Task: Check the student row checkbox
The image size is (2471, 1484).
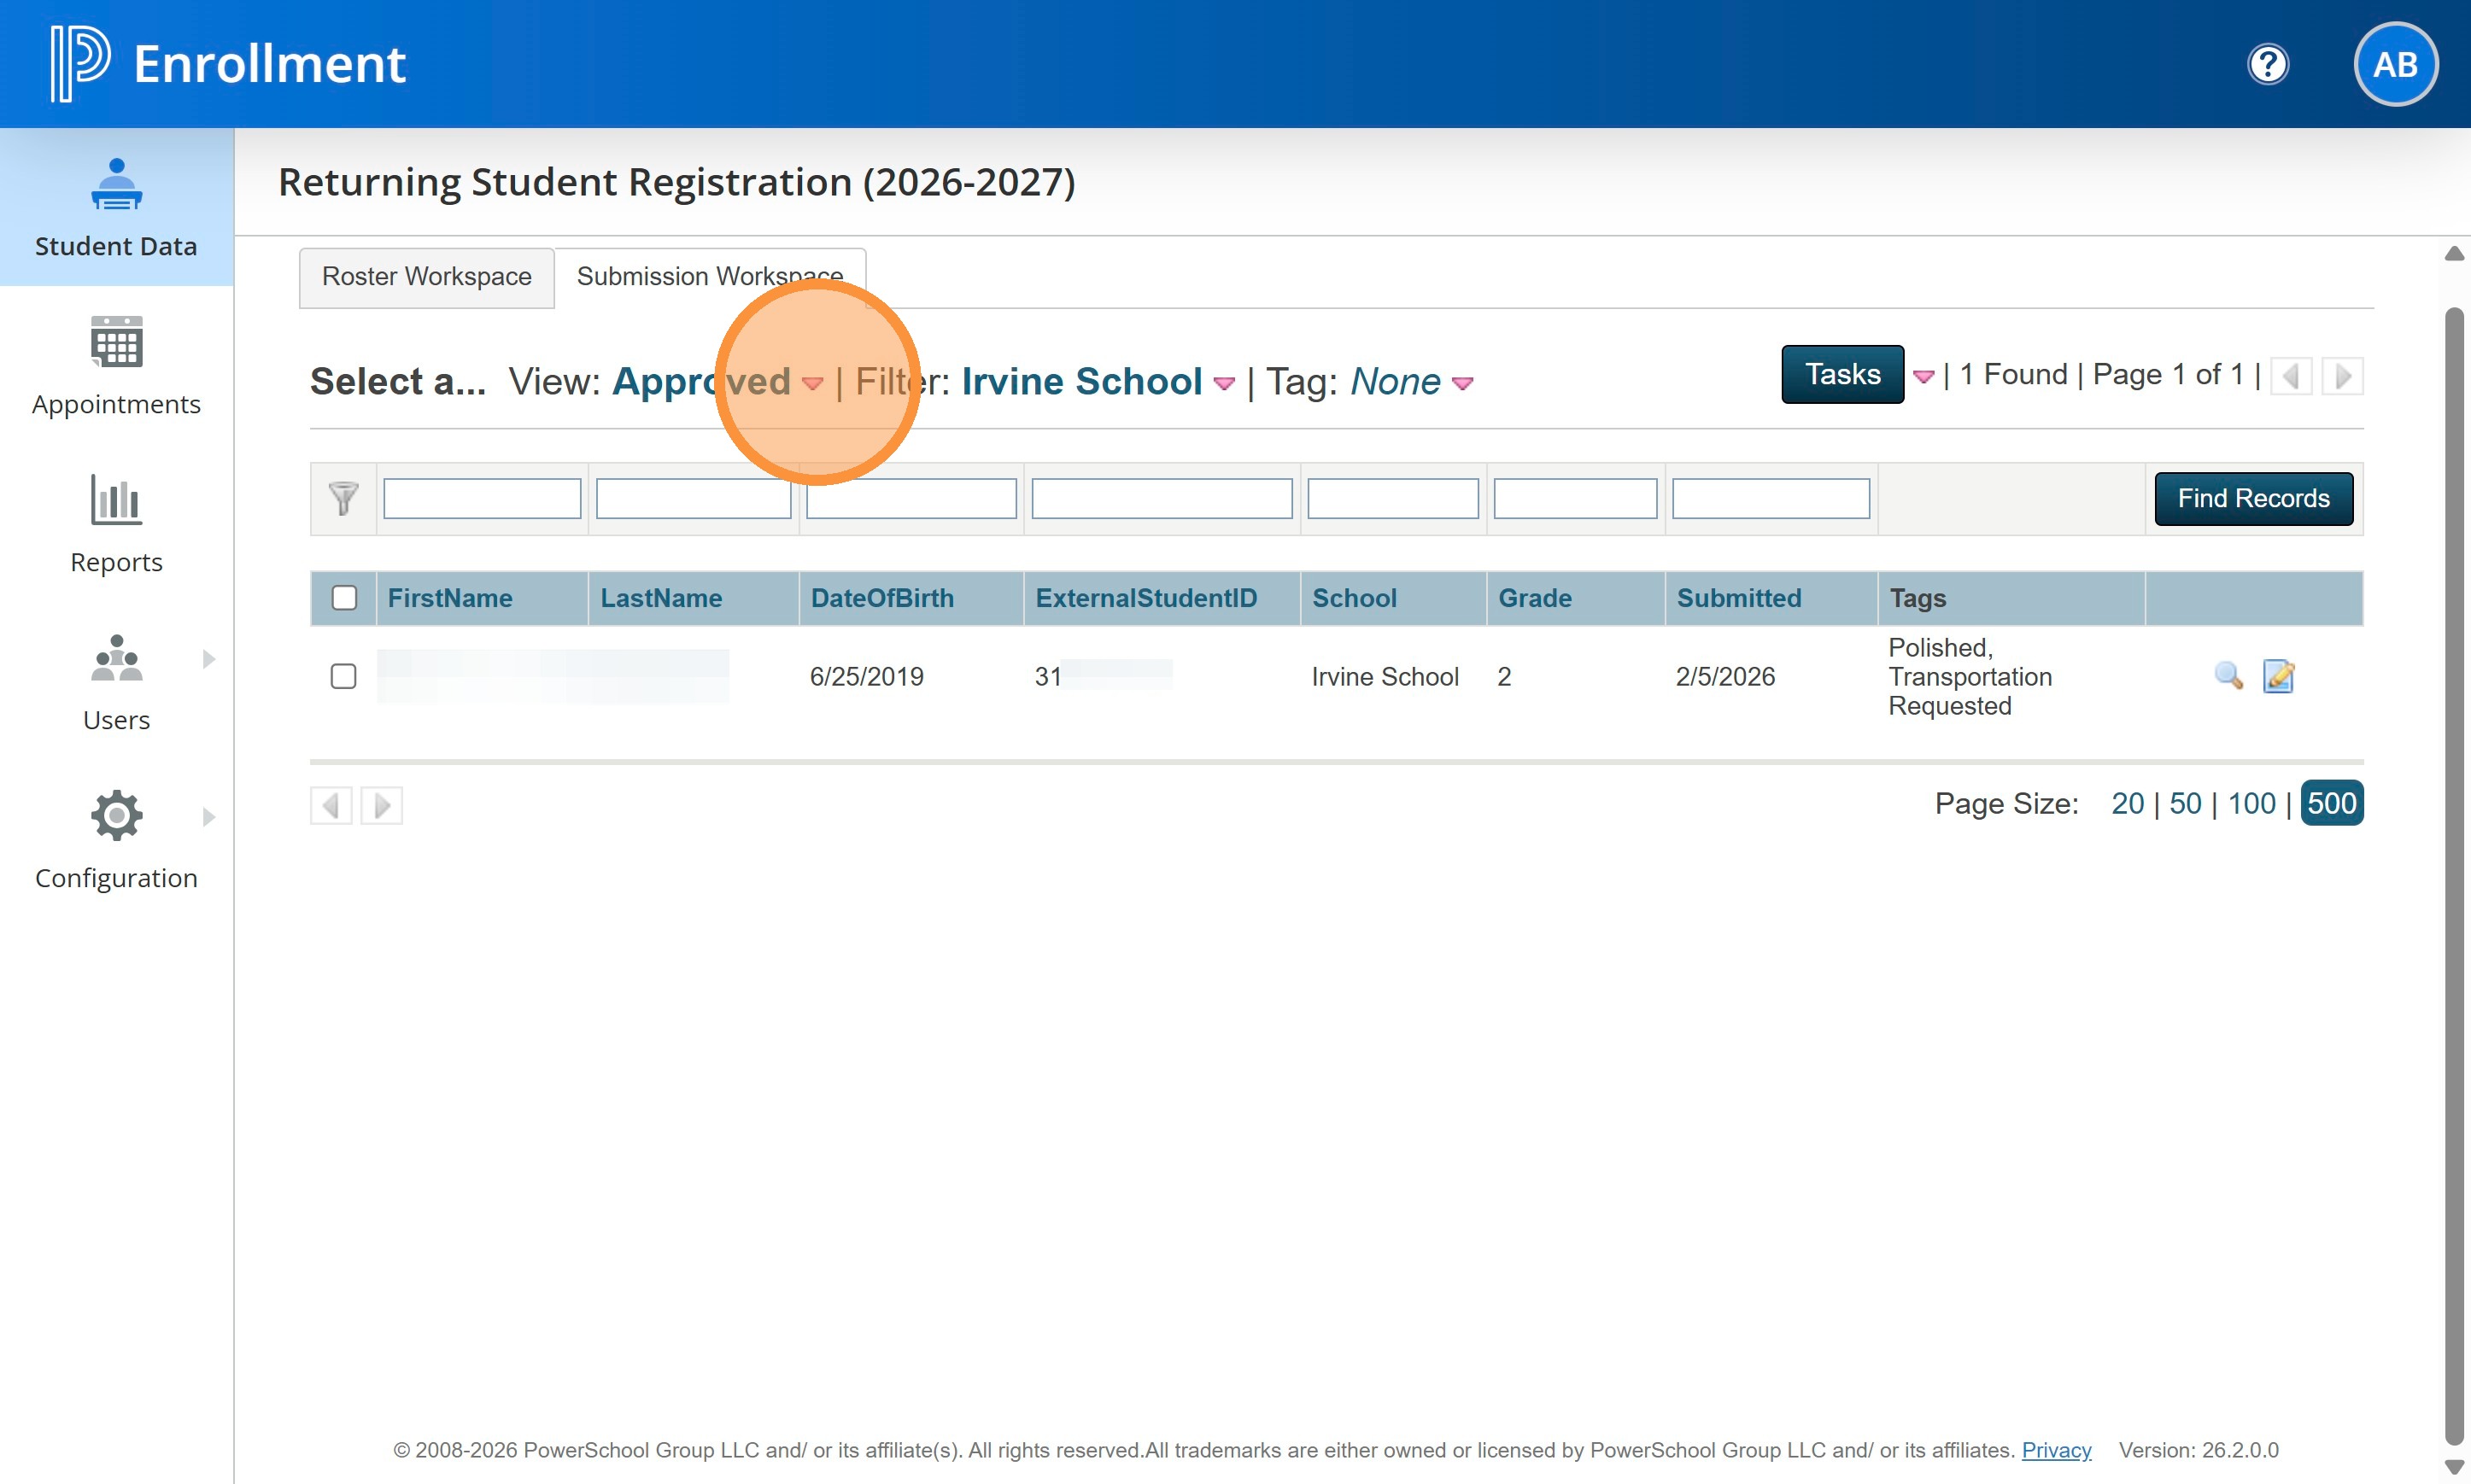Action: point(343,676)
